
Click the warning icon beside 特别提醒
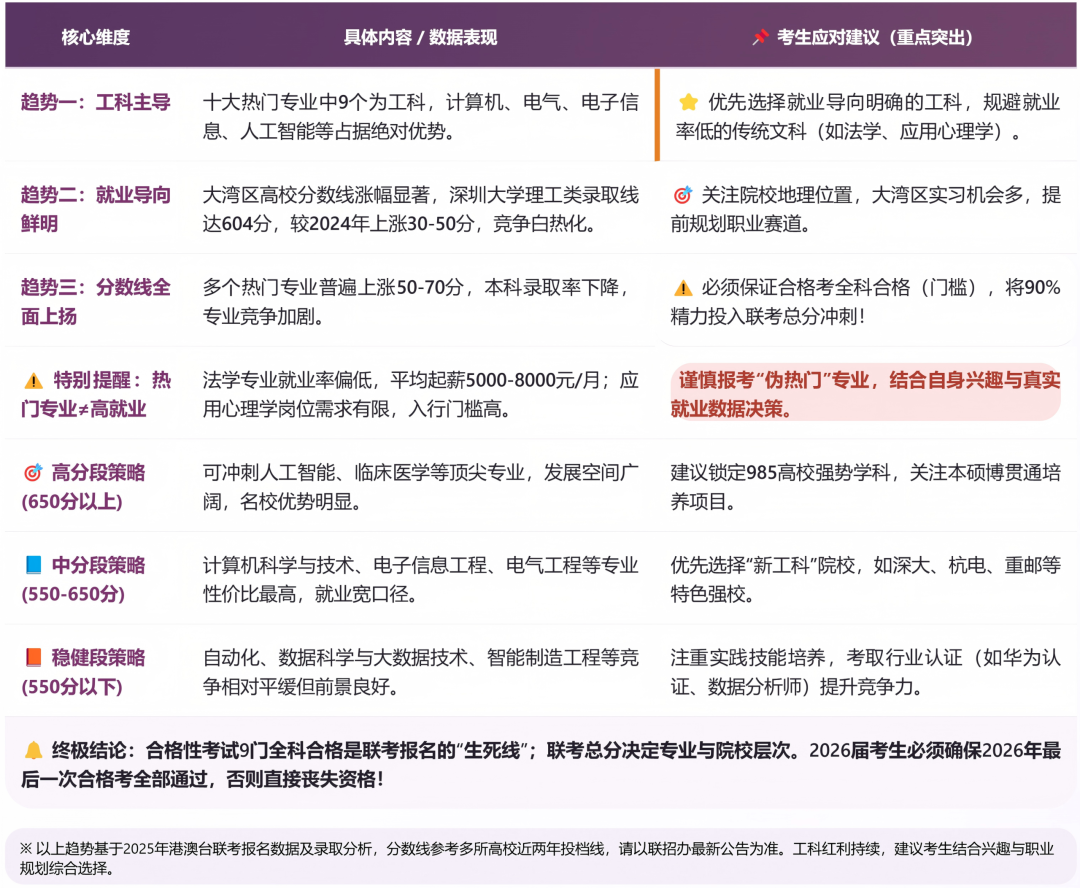click(33, 380)
